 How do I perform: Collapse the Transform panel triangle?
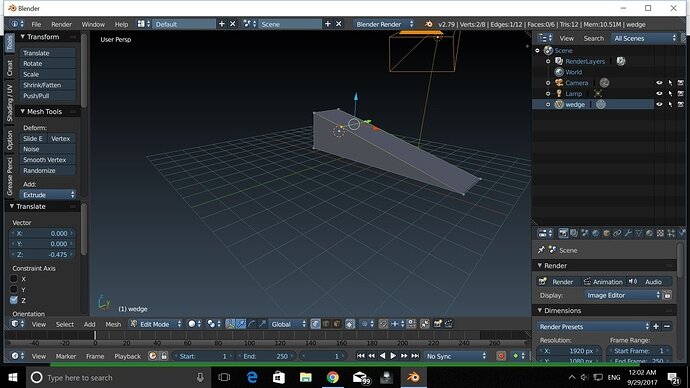(22, 37)
